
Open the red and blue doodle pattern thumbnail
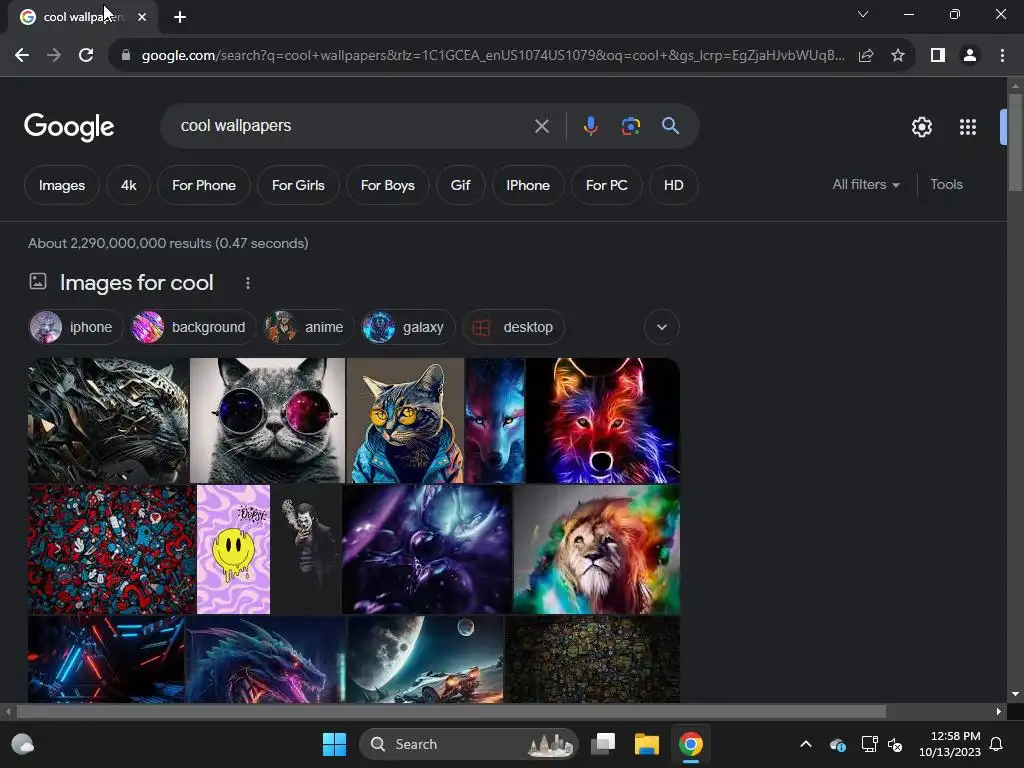click(112, 549)
